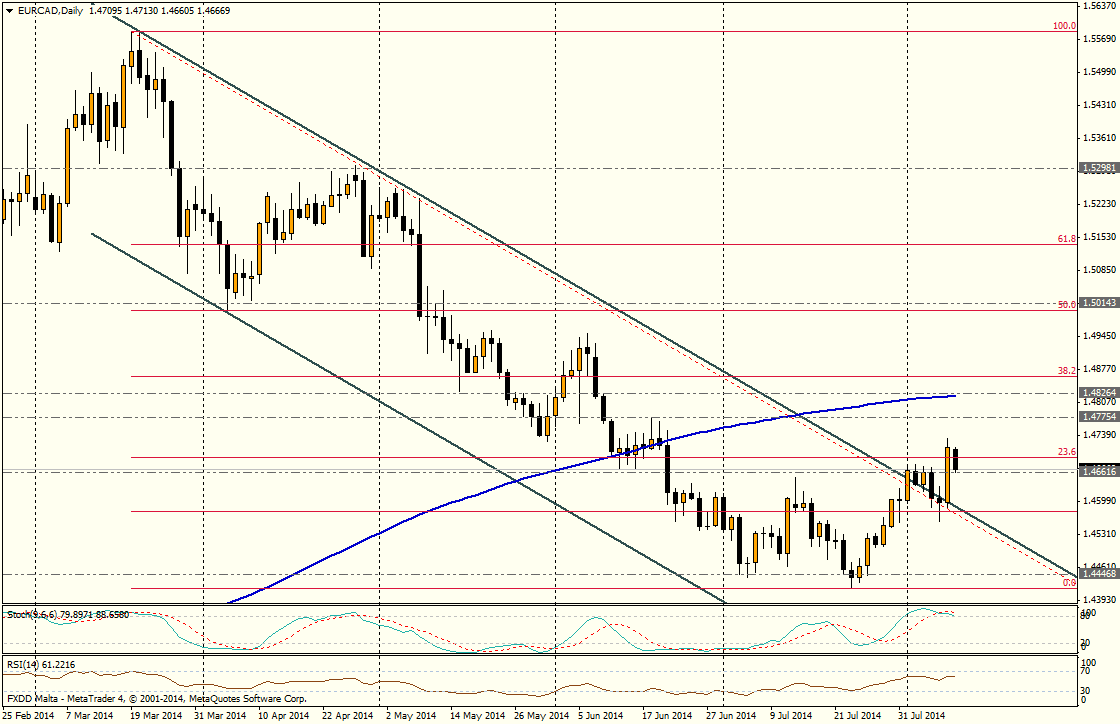Click the Fibonacci 0.0 level label
Viewport: 1120px width, 724px height.
[1068, 582]
